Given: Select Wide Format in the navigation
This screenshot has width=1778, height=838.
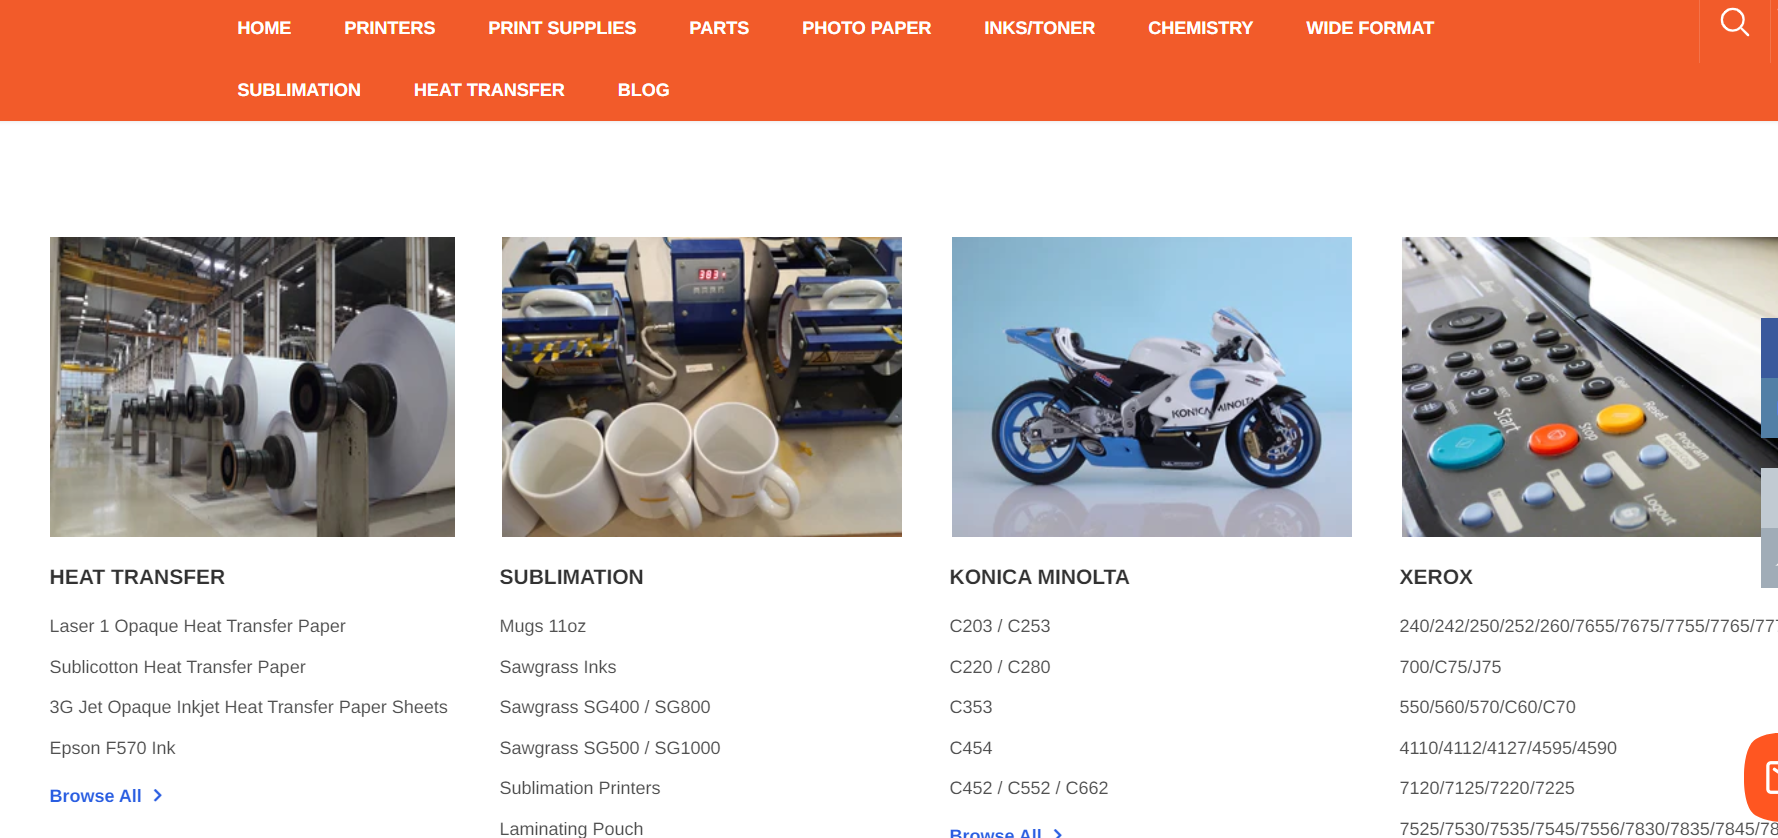Looking at the screenshot, I should 1369,28.
